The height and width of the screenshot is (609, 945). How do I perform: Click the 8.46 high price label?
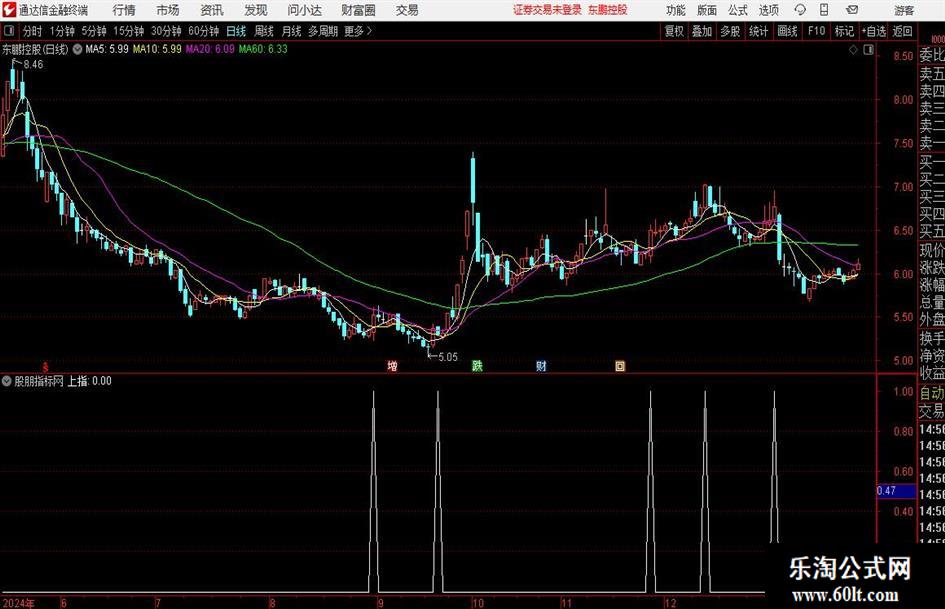click(x=33, y=64)
